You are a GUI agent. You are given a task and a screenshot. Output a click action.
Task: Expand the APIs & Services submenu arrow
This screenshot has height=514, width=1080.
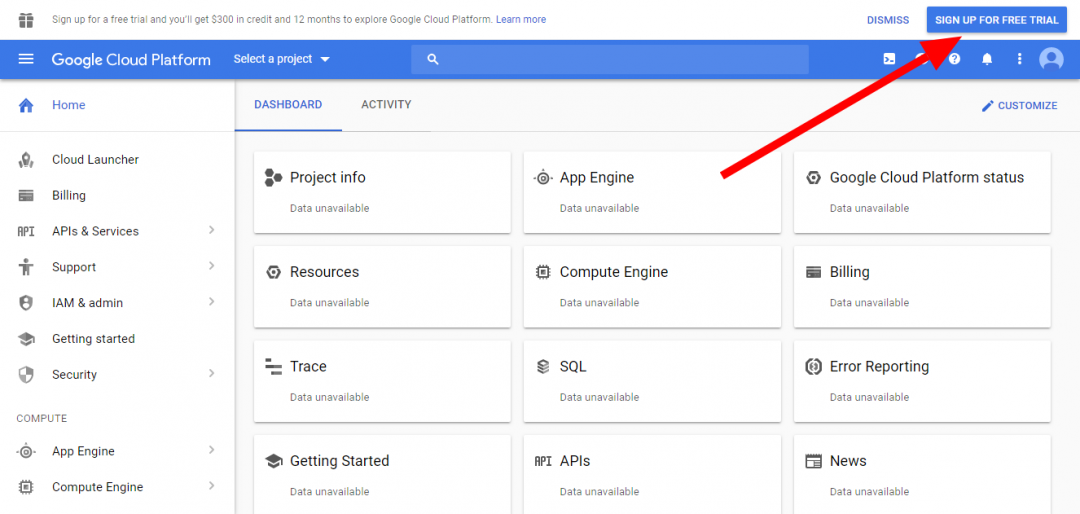(211, 230)
